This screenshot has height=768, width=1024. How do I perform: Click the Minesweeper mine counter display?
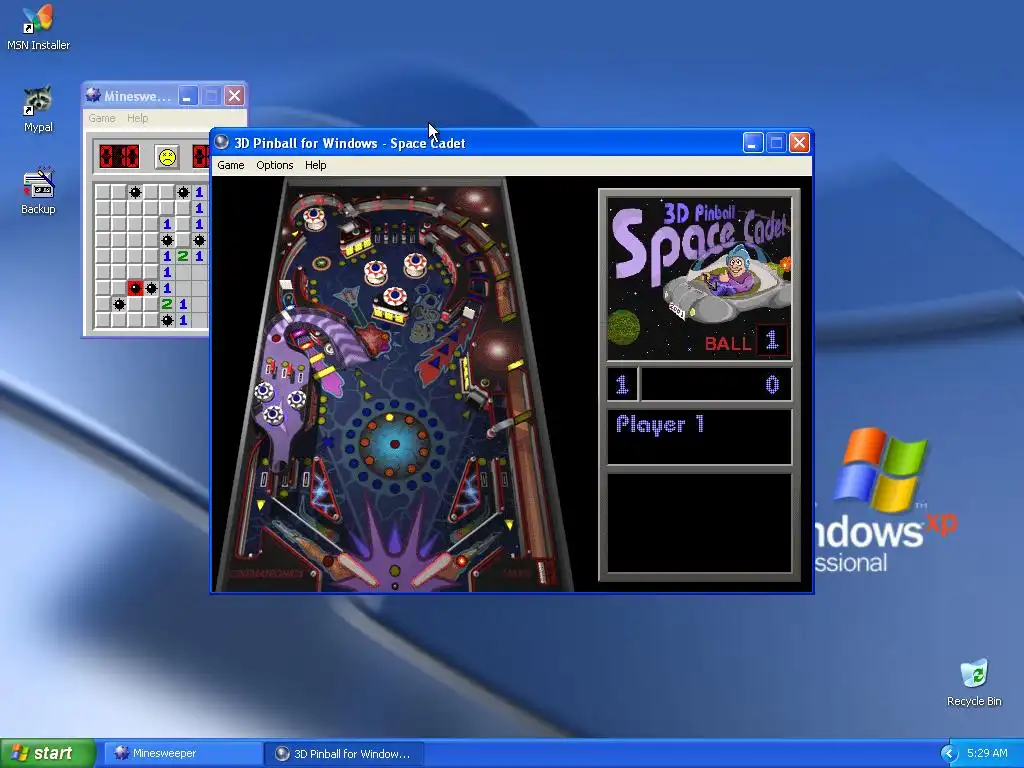coord(119,157)
